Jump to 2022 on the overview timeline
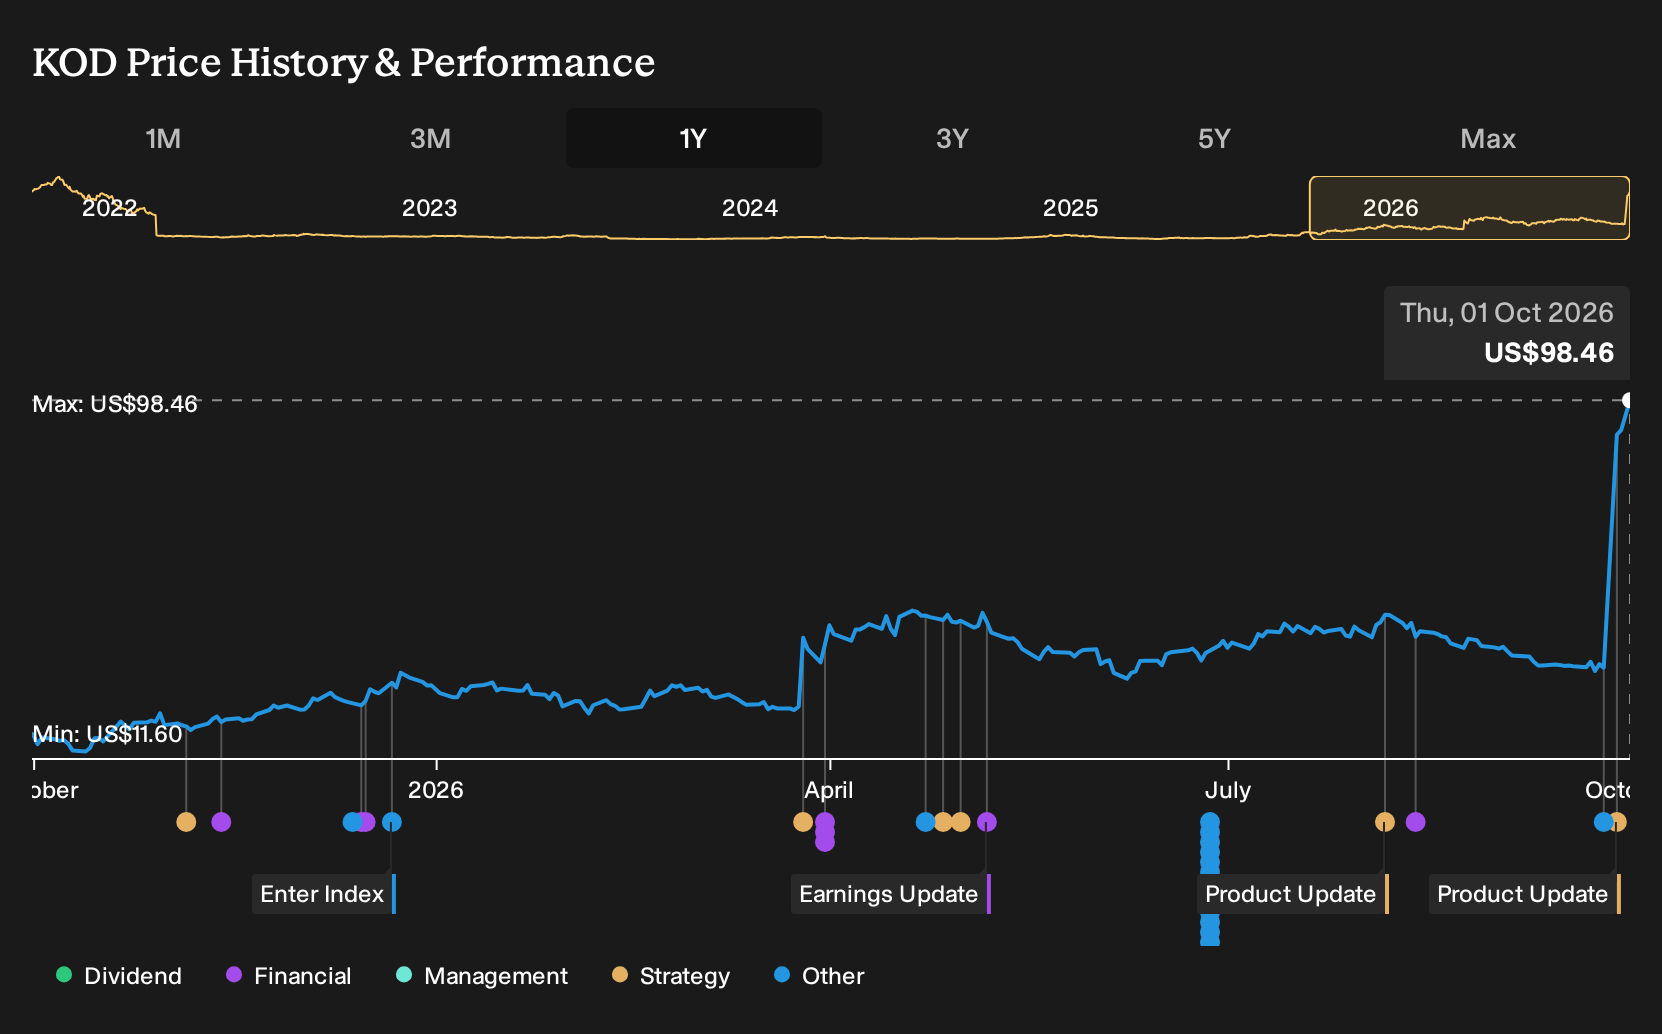Screen dimensions: 1662x1034 click(109, 208)
